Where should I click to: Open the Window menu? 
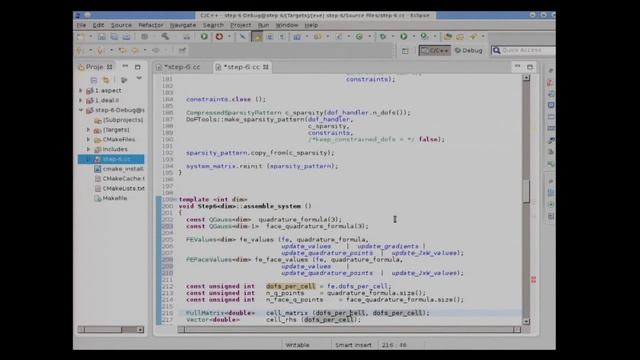tap(287, 25)
